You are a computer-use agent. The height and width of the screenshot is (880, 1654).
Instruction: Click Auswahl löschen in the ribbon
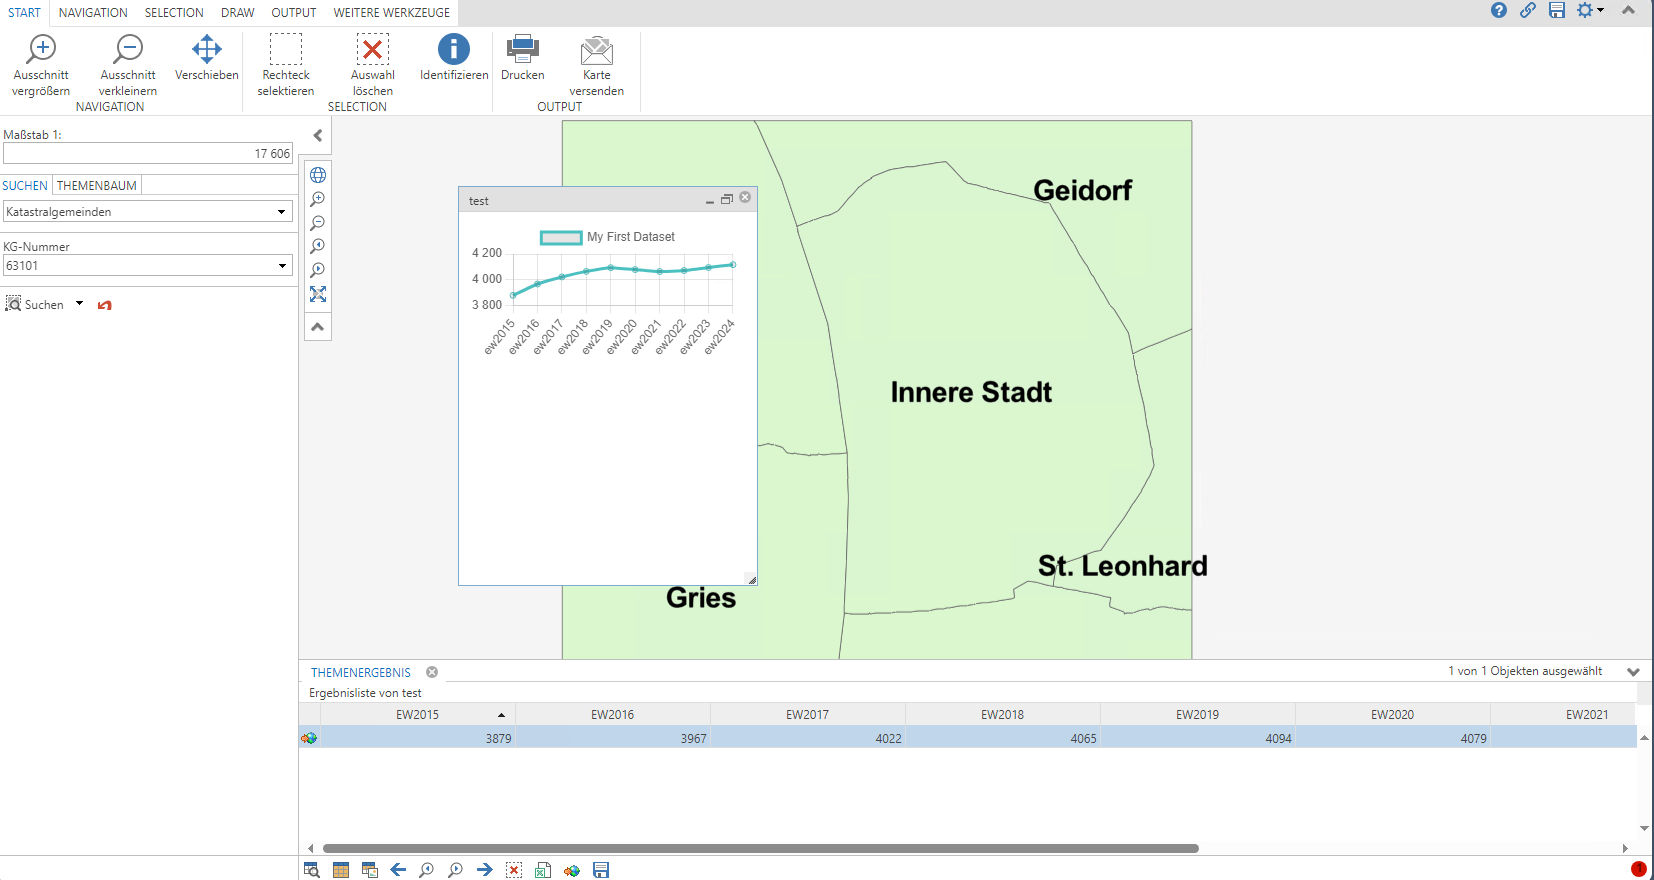coord(372,50)
